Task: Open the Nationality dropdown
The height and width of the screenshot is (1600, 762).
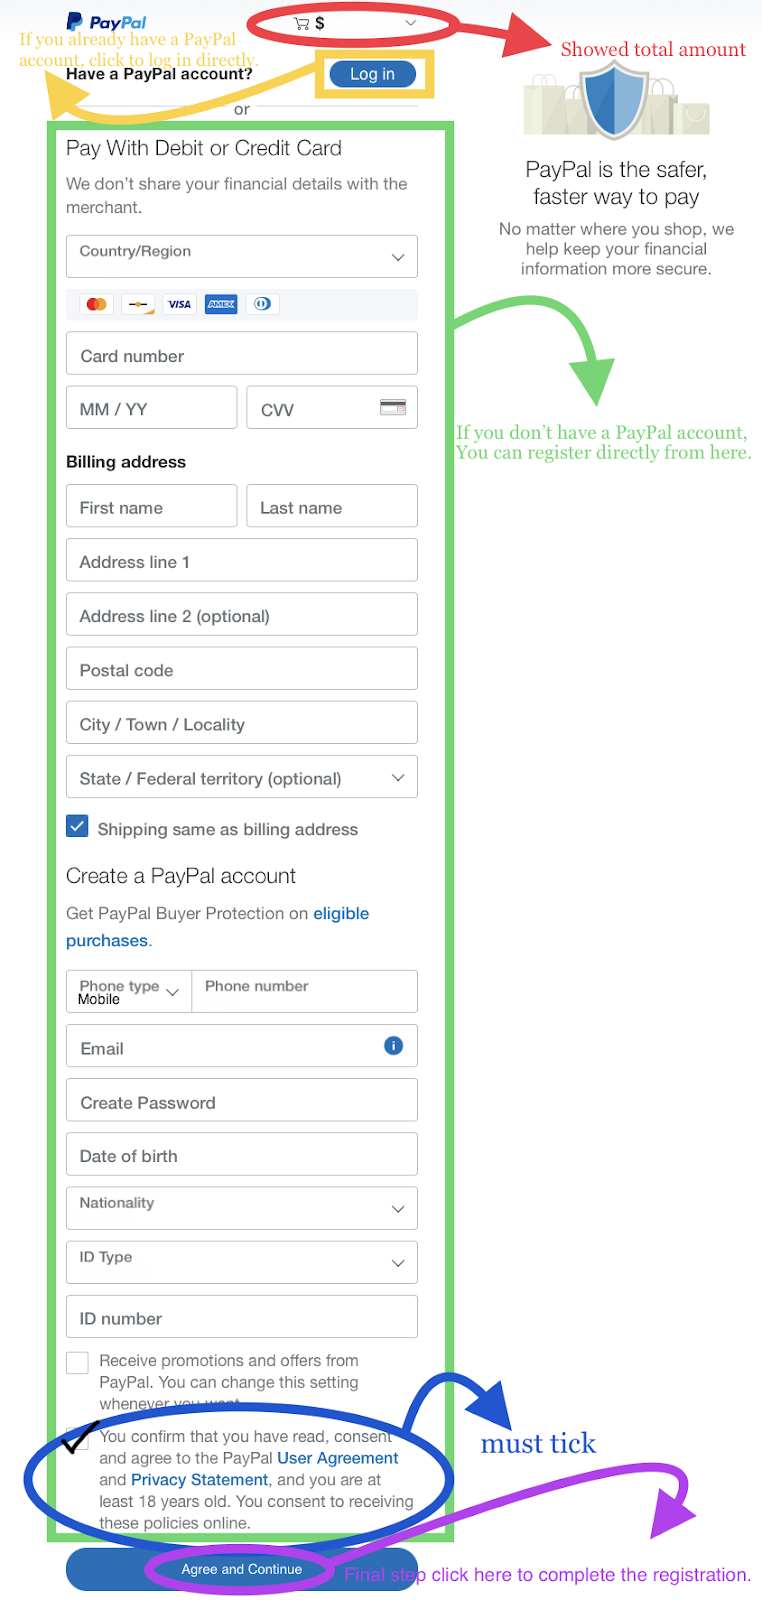Action: coord(242,1208)
